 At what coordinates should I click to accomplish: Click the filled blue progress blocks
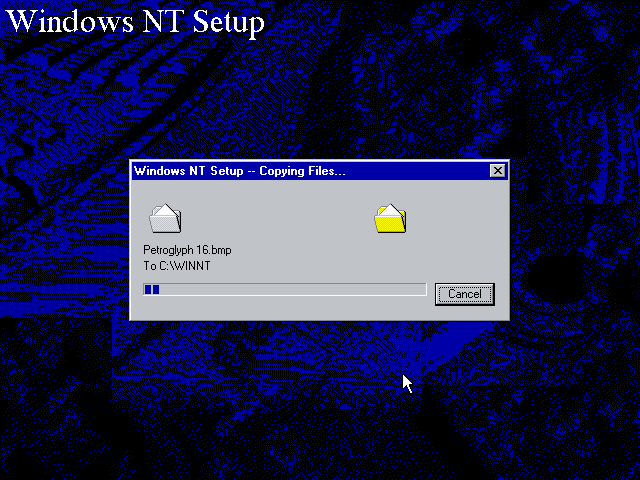pyautogui.click(x=152, y=290)
